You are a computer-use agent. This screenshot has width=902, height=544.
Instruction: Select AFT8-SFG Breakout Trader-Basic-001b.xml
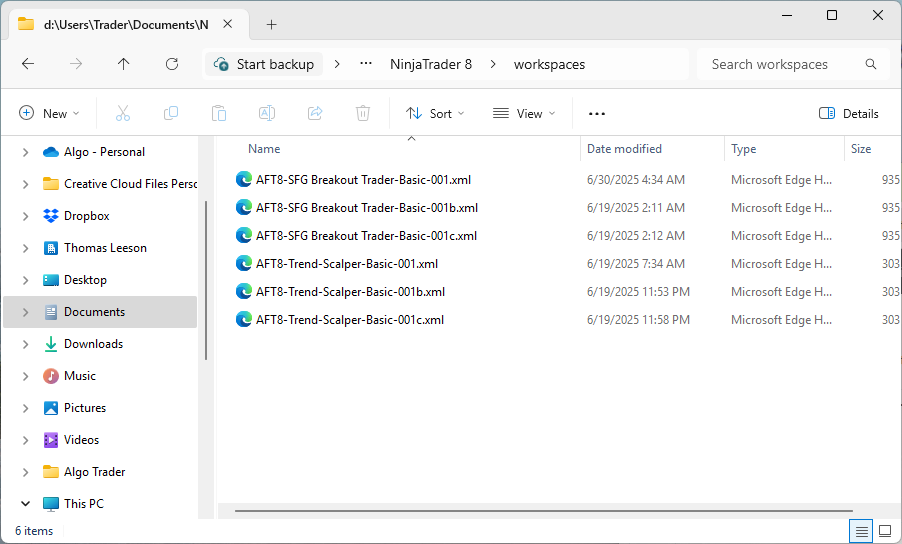tap(367, 208)
